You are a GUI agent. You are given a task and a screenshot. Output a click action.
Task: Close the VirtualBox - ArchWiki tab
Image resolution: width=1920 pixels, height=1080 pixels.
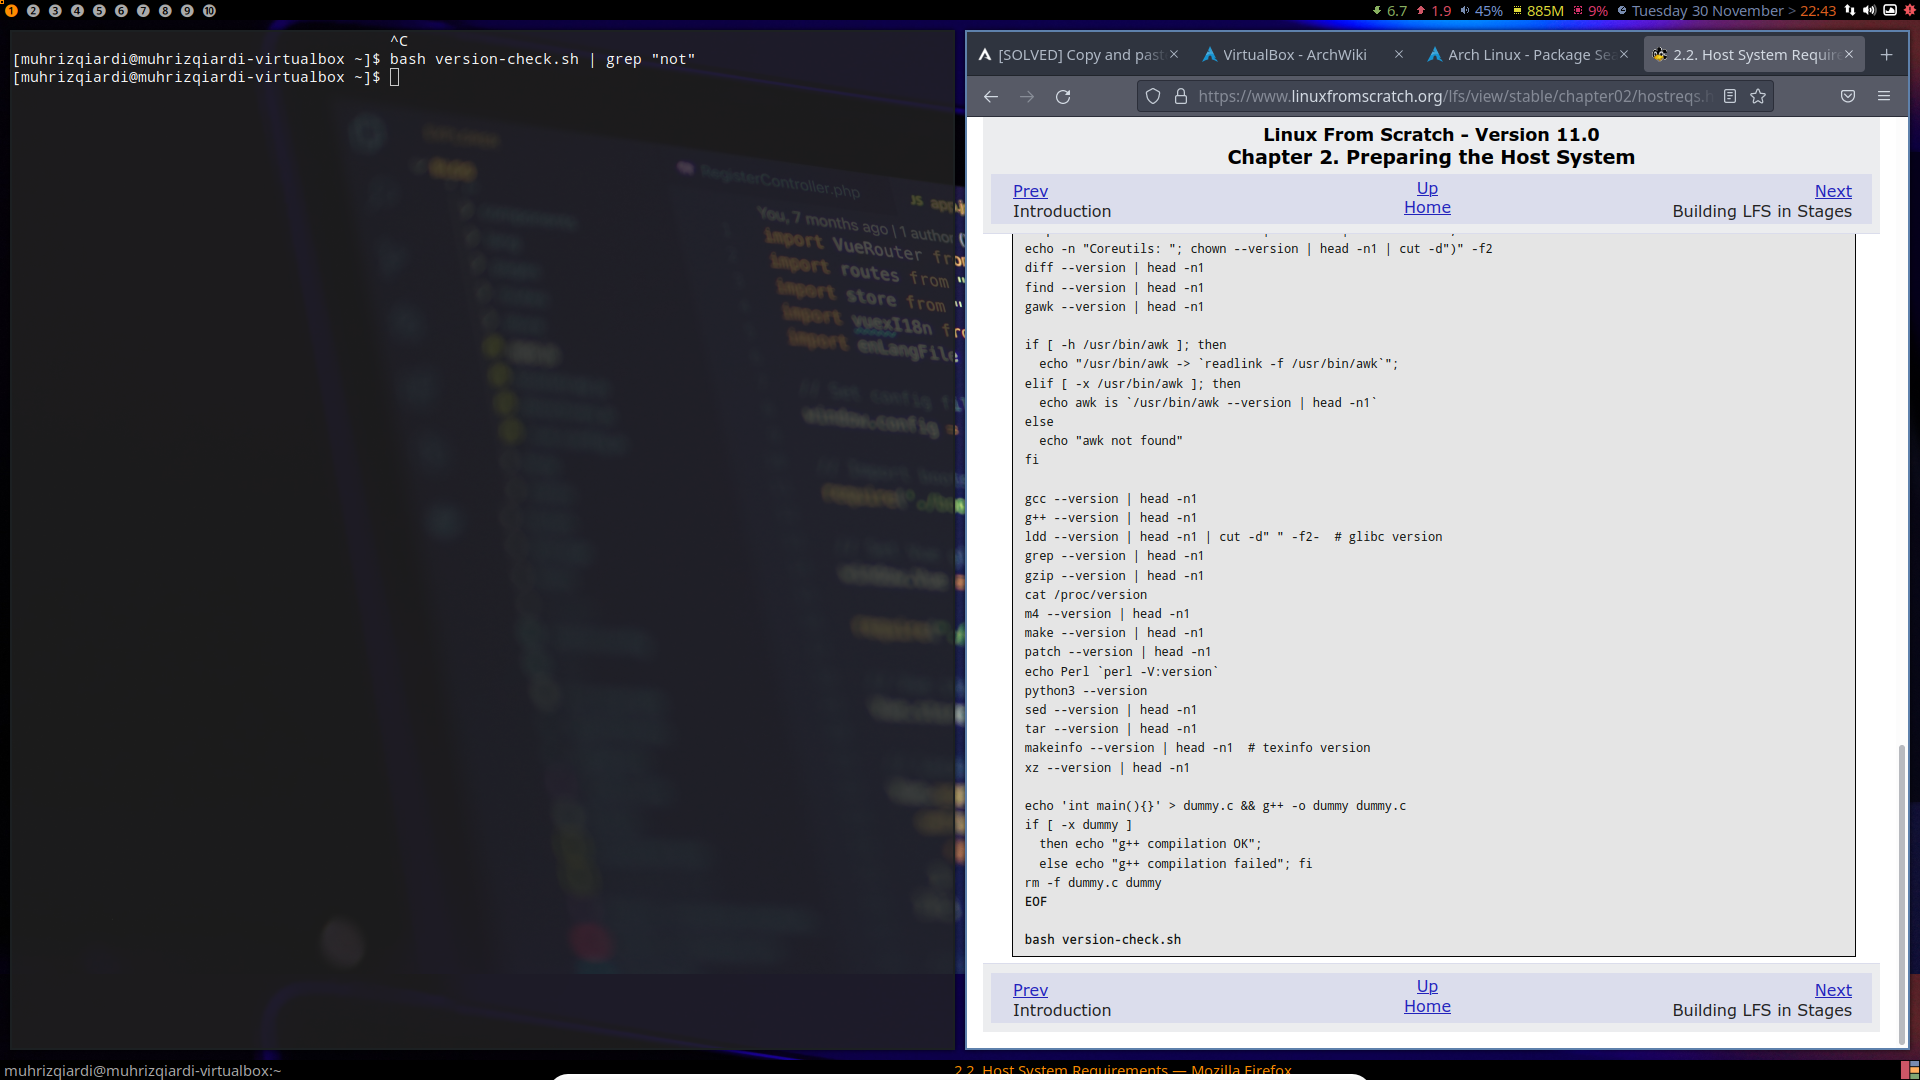pos(1399,54)
